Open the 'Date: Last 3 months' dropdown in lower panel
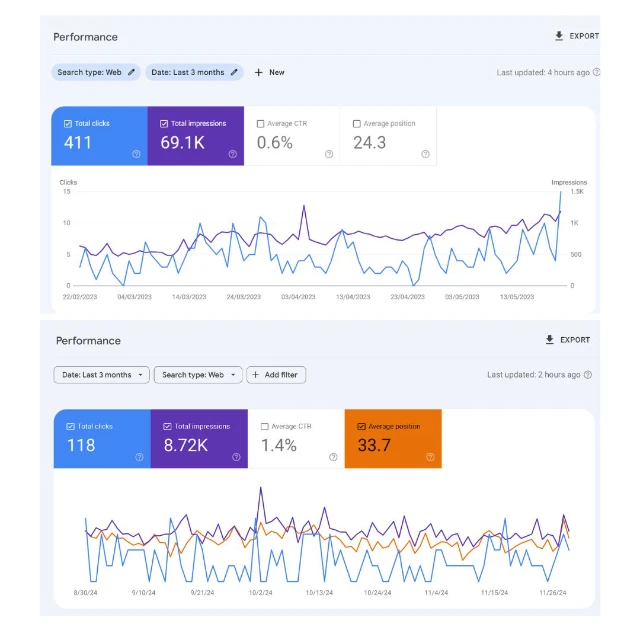 (101, 375)
